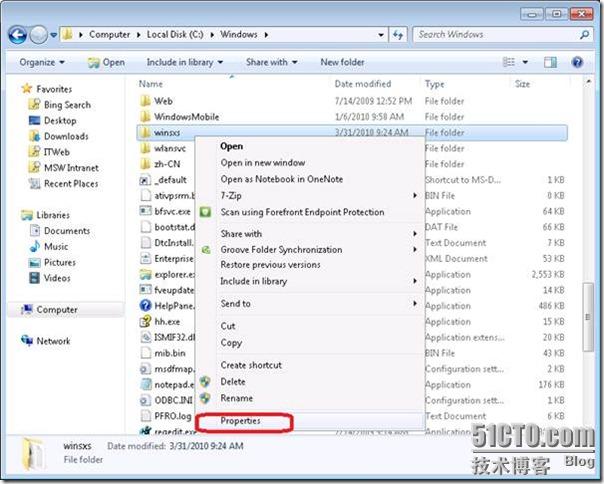Click the Forefront shield icon in menu

click(205, 212)
